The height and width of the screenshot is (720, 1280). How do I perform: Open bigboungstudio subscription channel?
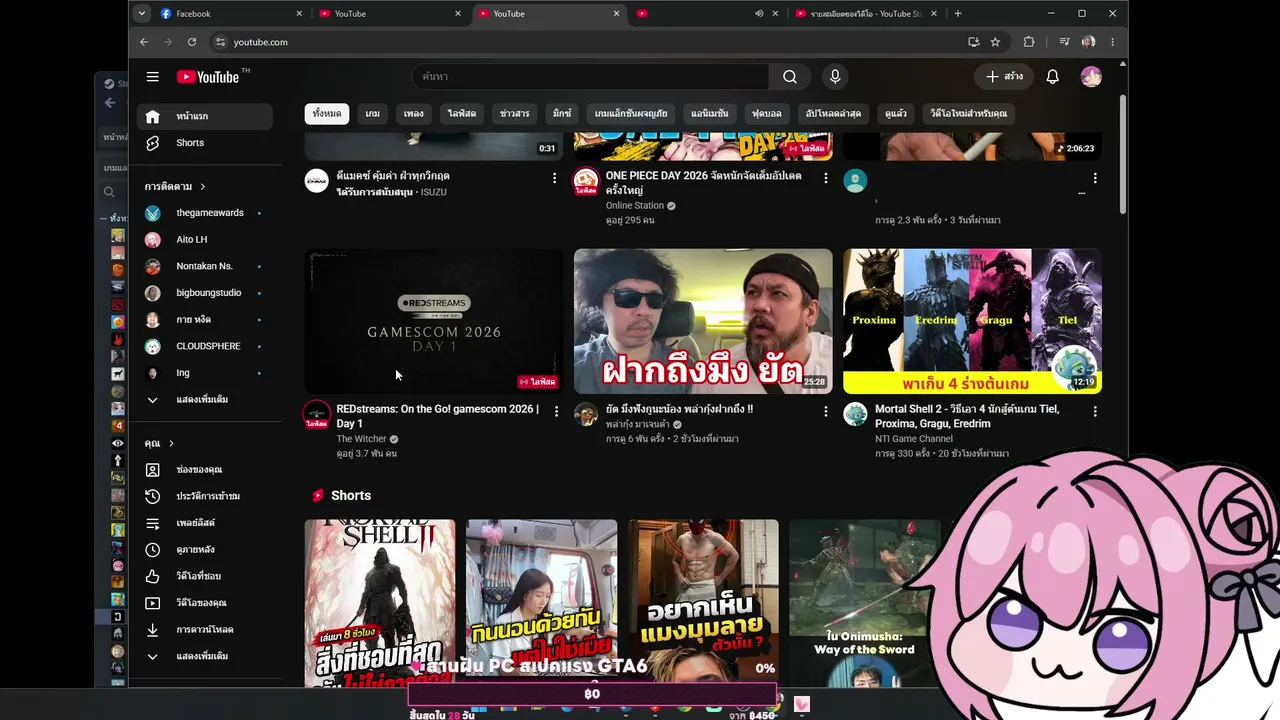click(x=204, y=293)
